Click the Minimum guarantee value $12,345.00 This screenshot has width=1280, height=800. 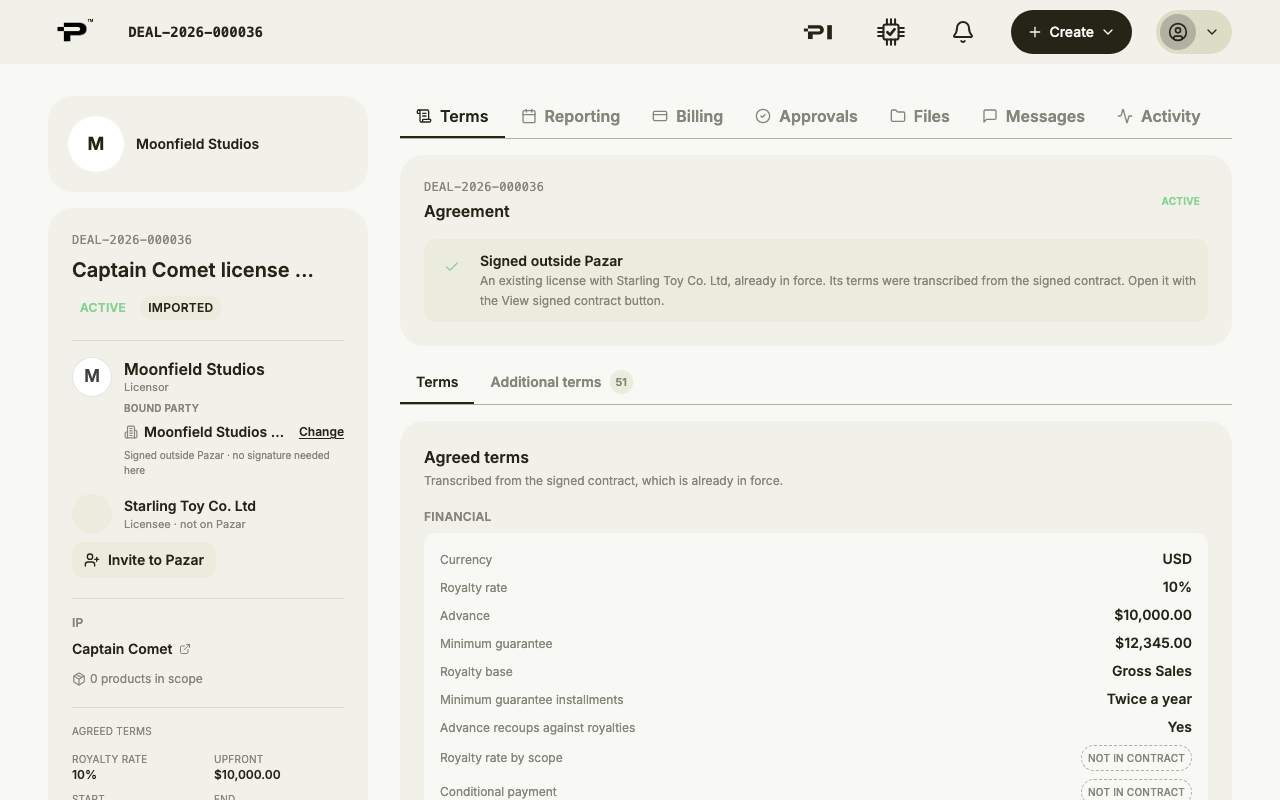tap(1153, 643)
